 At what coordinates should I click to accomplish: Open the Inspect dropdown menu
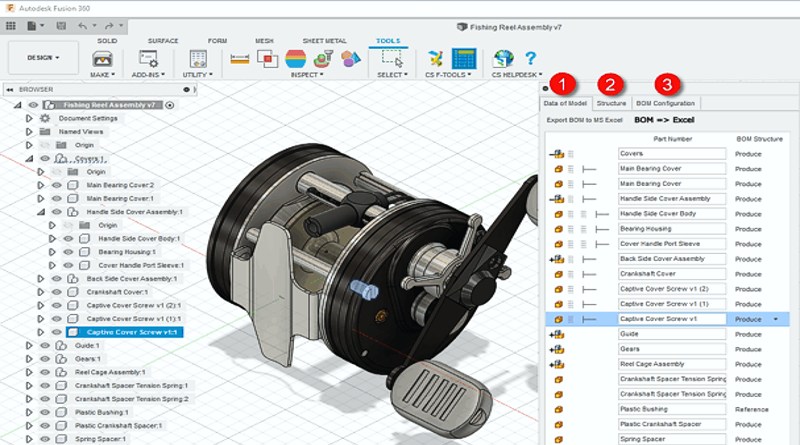[307, 75]
